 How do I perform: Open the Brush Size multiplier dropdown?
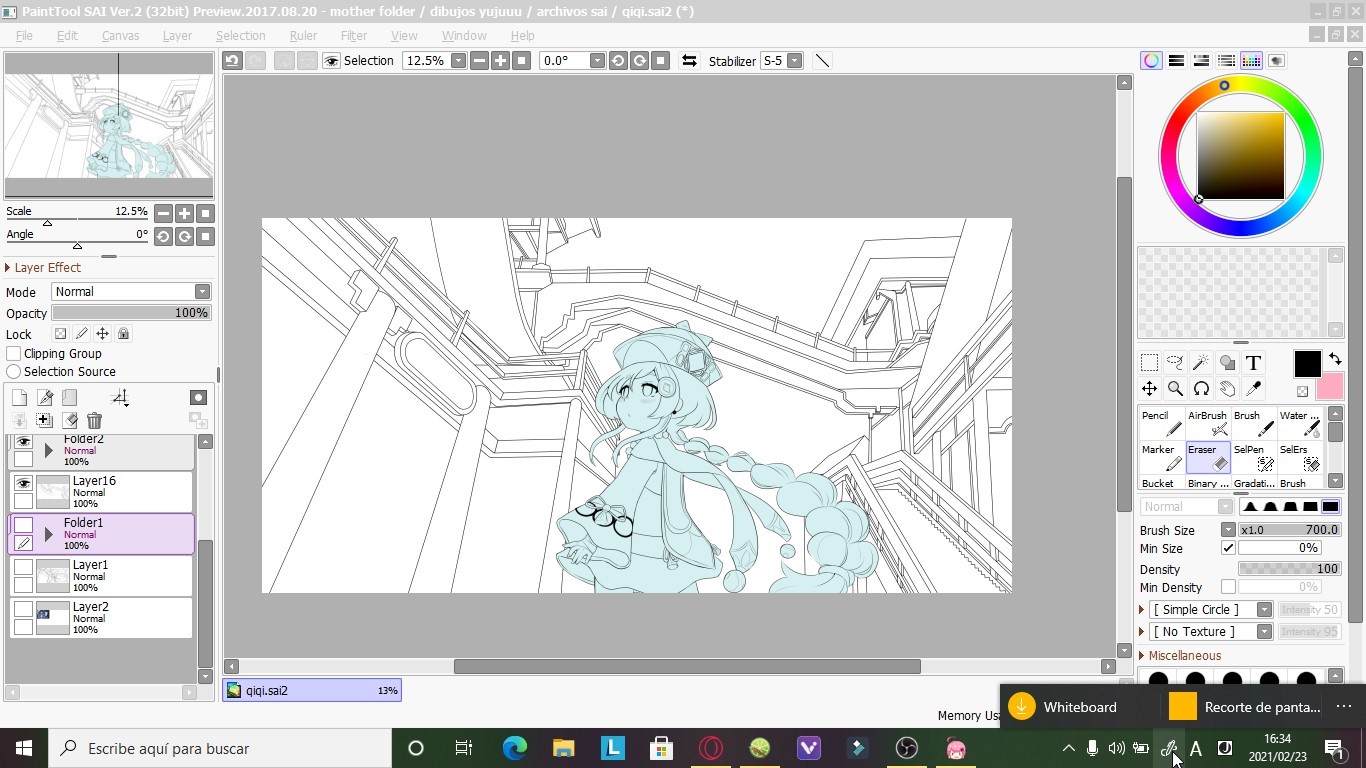(x=1228, y=530)
